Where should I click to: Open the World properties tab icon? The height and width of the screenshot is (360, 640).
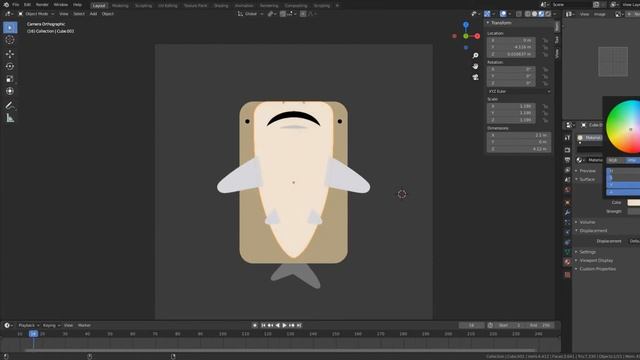567,190
